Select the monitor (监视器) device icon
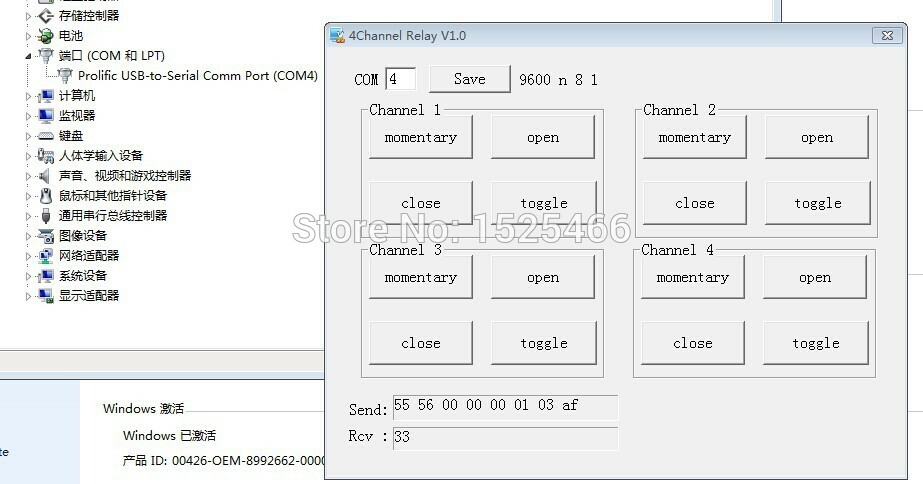Image resolution: width=923 pixels, height=484 pixels. click(x=45, y=116)
